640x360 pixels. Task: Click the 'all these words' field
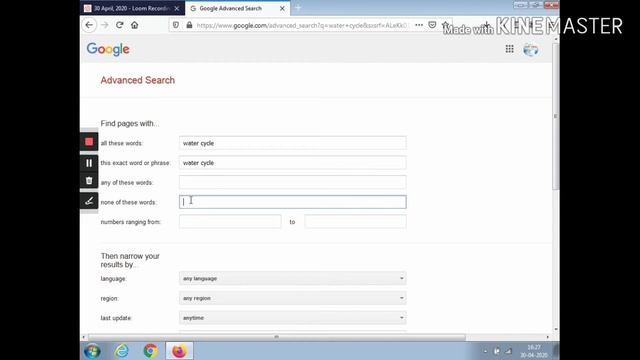click(293, 143)
